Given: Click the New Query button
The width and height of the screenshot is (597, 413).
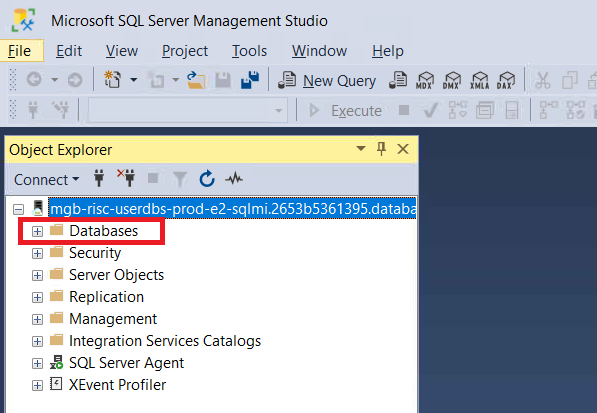Looking at the screenshot, I should click(x=327, y=80).
